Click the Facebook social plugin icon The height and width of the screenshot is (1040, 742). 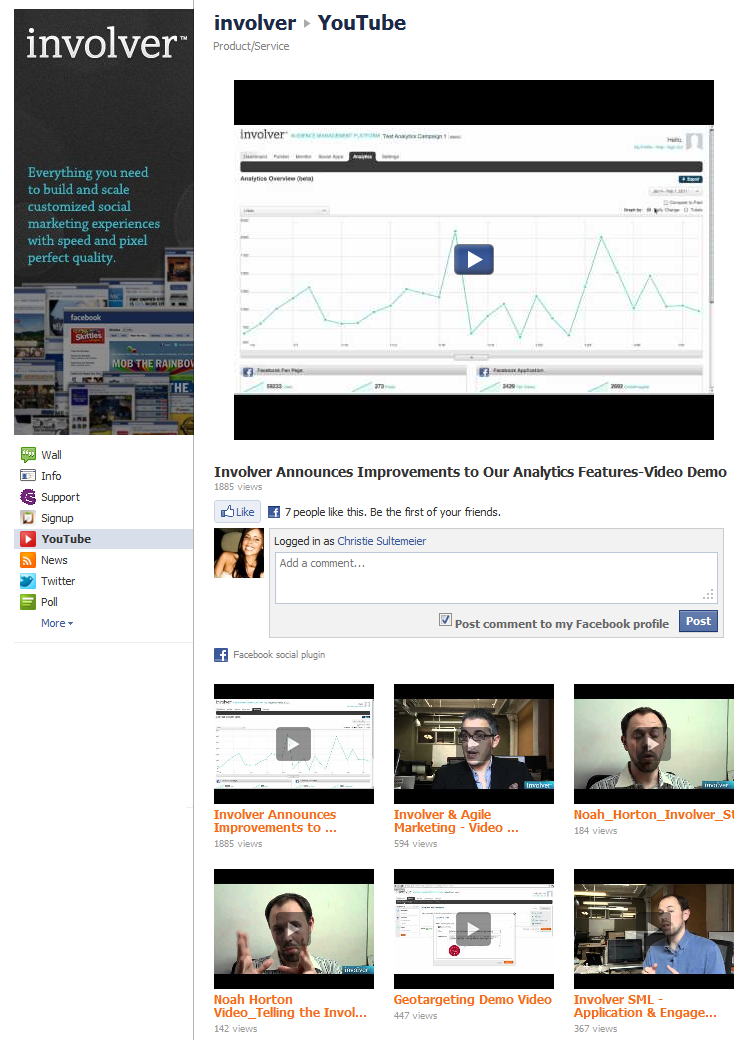pyautogui.click(x=221, y=655)
